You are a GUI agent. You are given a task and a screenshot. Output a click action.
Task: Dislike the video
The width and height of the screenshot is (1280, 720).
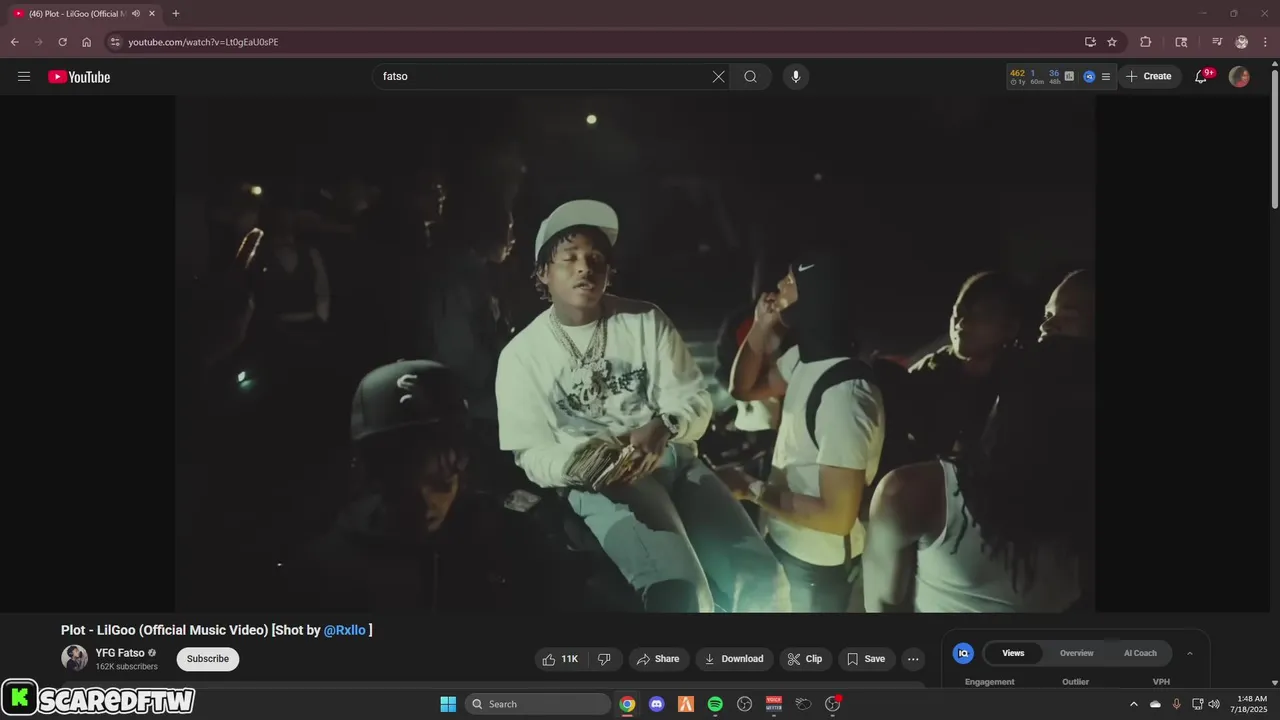(x=604, y=659)
